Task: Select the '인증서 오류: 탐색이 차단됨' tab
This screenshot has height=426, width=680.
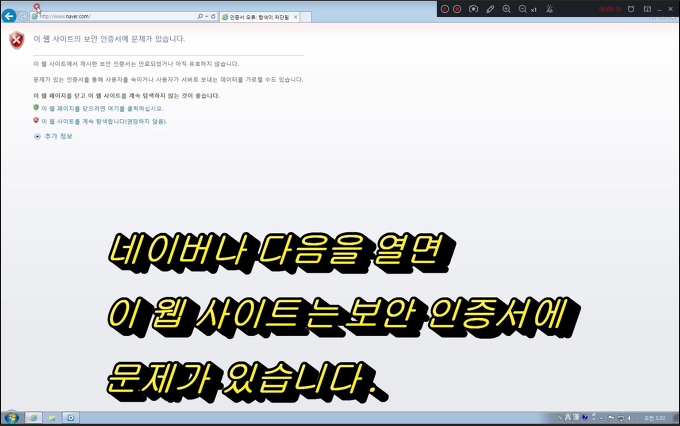Action: tap(259, 17)
